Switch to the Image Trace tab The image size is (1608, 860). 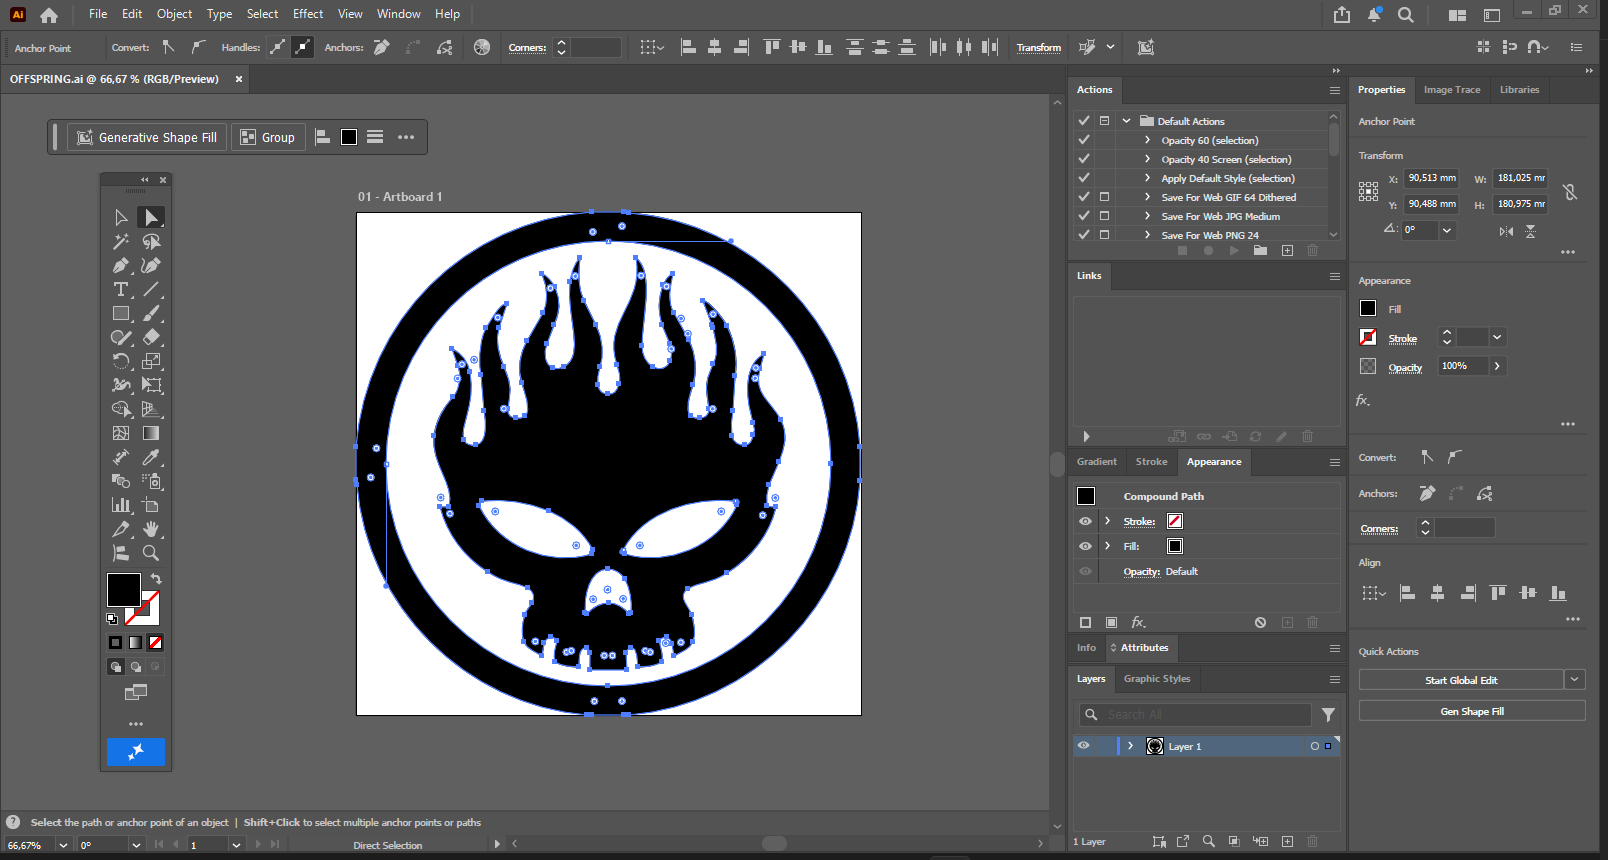[x=1452, y=90]
